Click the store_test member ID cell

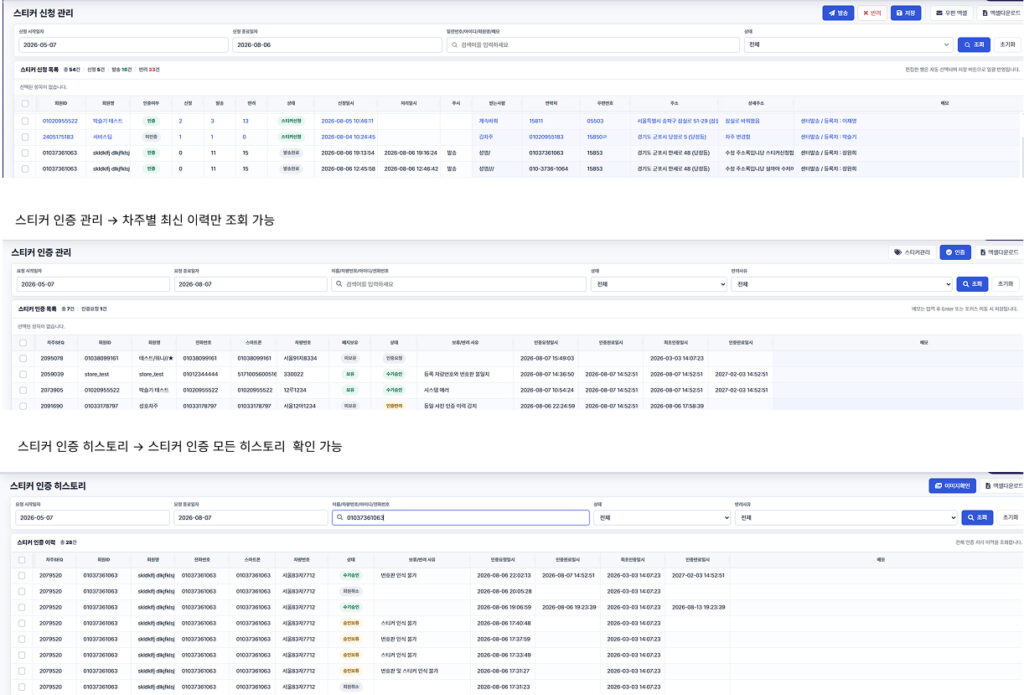coord(97,374)
